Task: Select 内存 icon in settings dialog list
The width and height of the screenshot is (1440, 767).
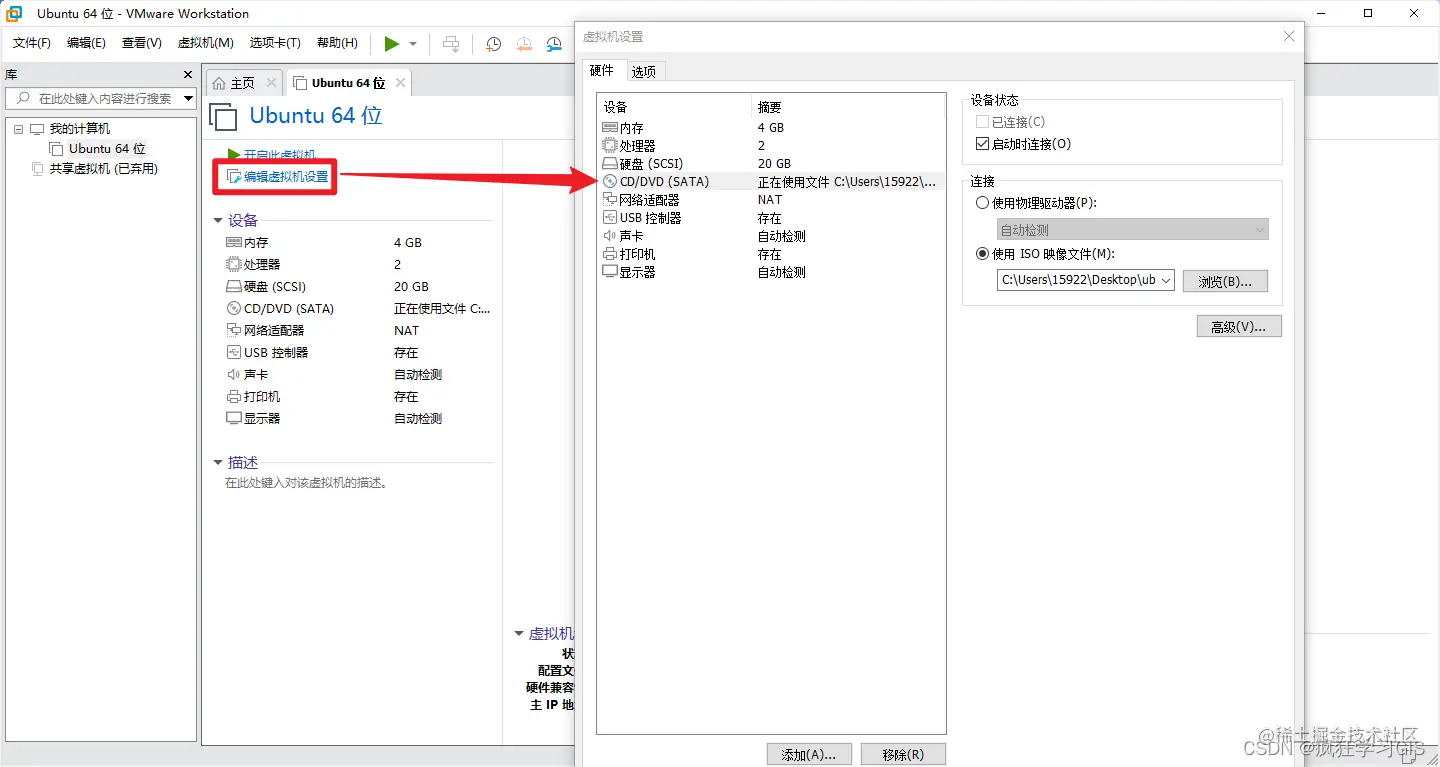Action: point(610,128)
